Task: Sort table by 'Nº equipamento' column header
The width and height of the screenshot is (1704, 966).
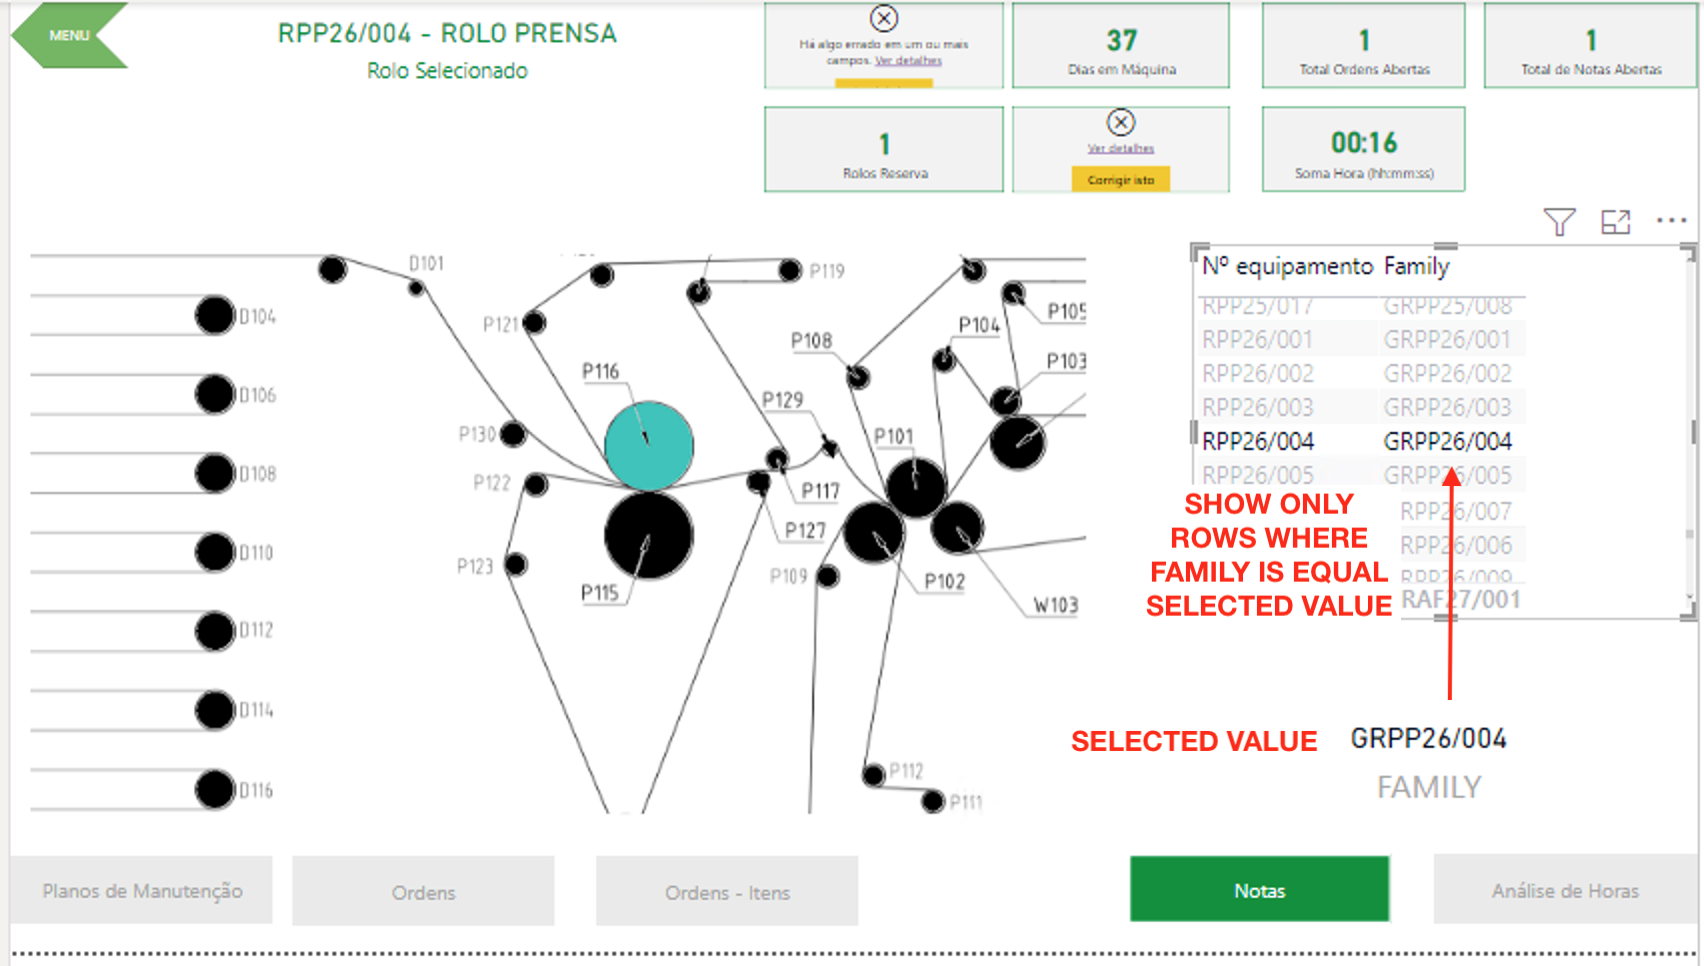Action: click(1287, 266)
